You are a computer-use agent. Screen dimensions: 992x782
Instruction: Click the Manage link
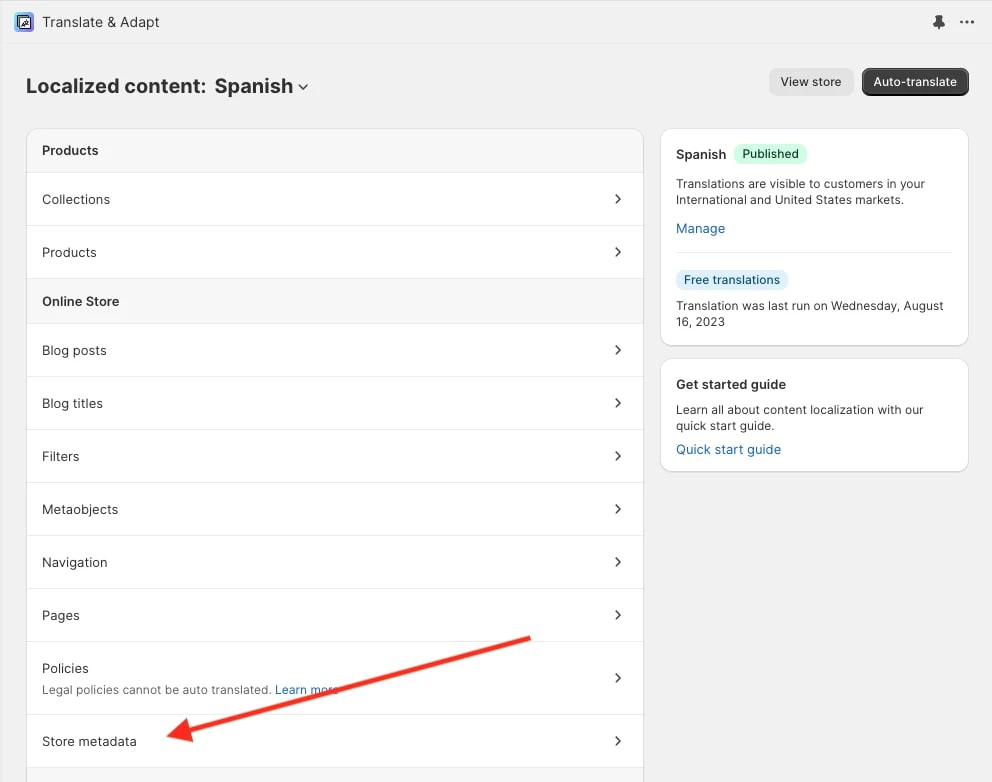click(x=700, y=228)
